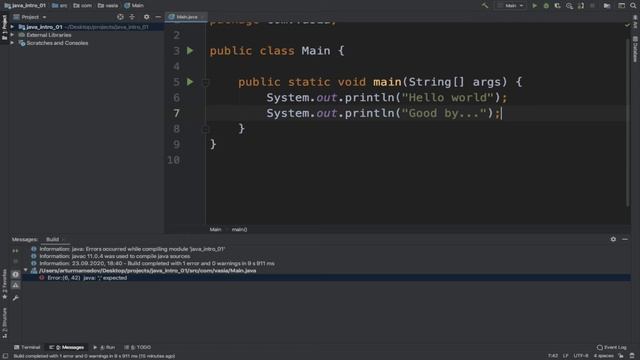
Task: Click the LF line separator widget
Action: coord(565,356)
